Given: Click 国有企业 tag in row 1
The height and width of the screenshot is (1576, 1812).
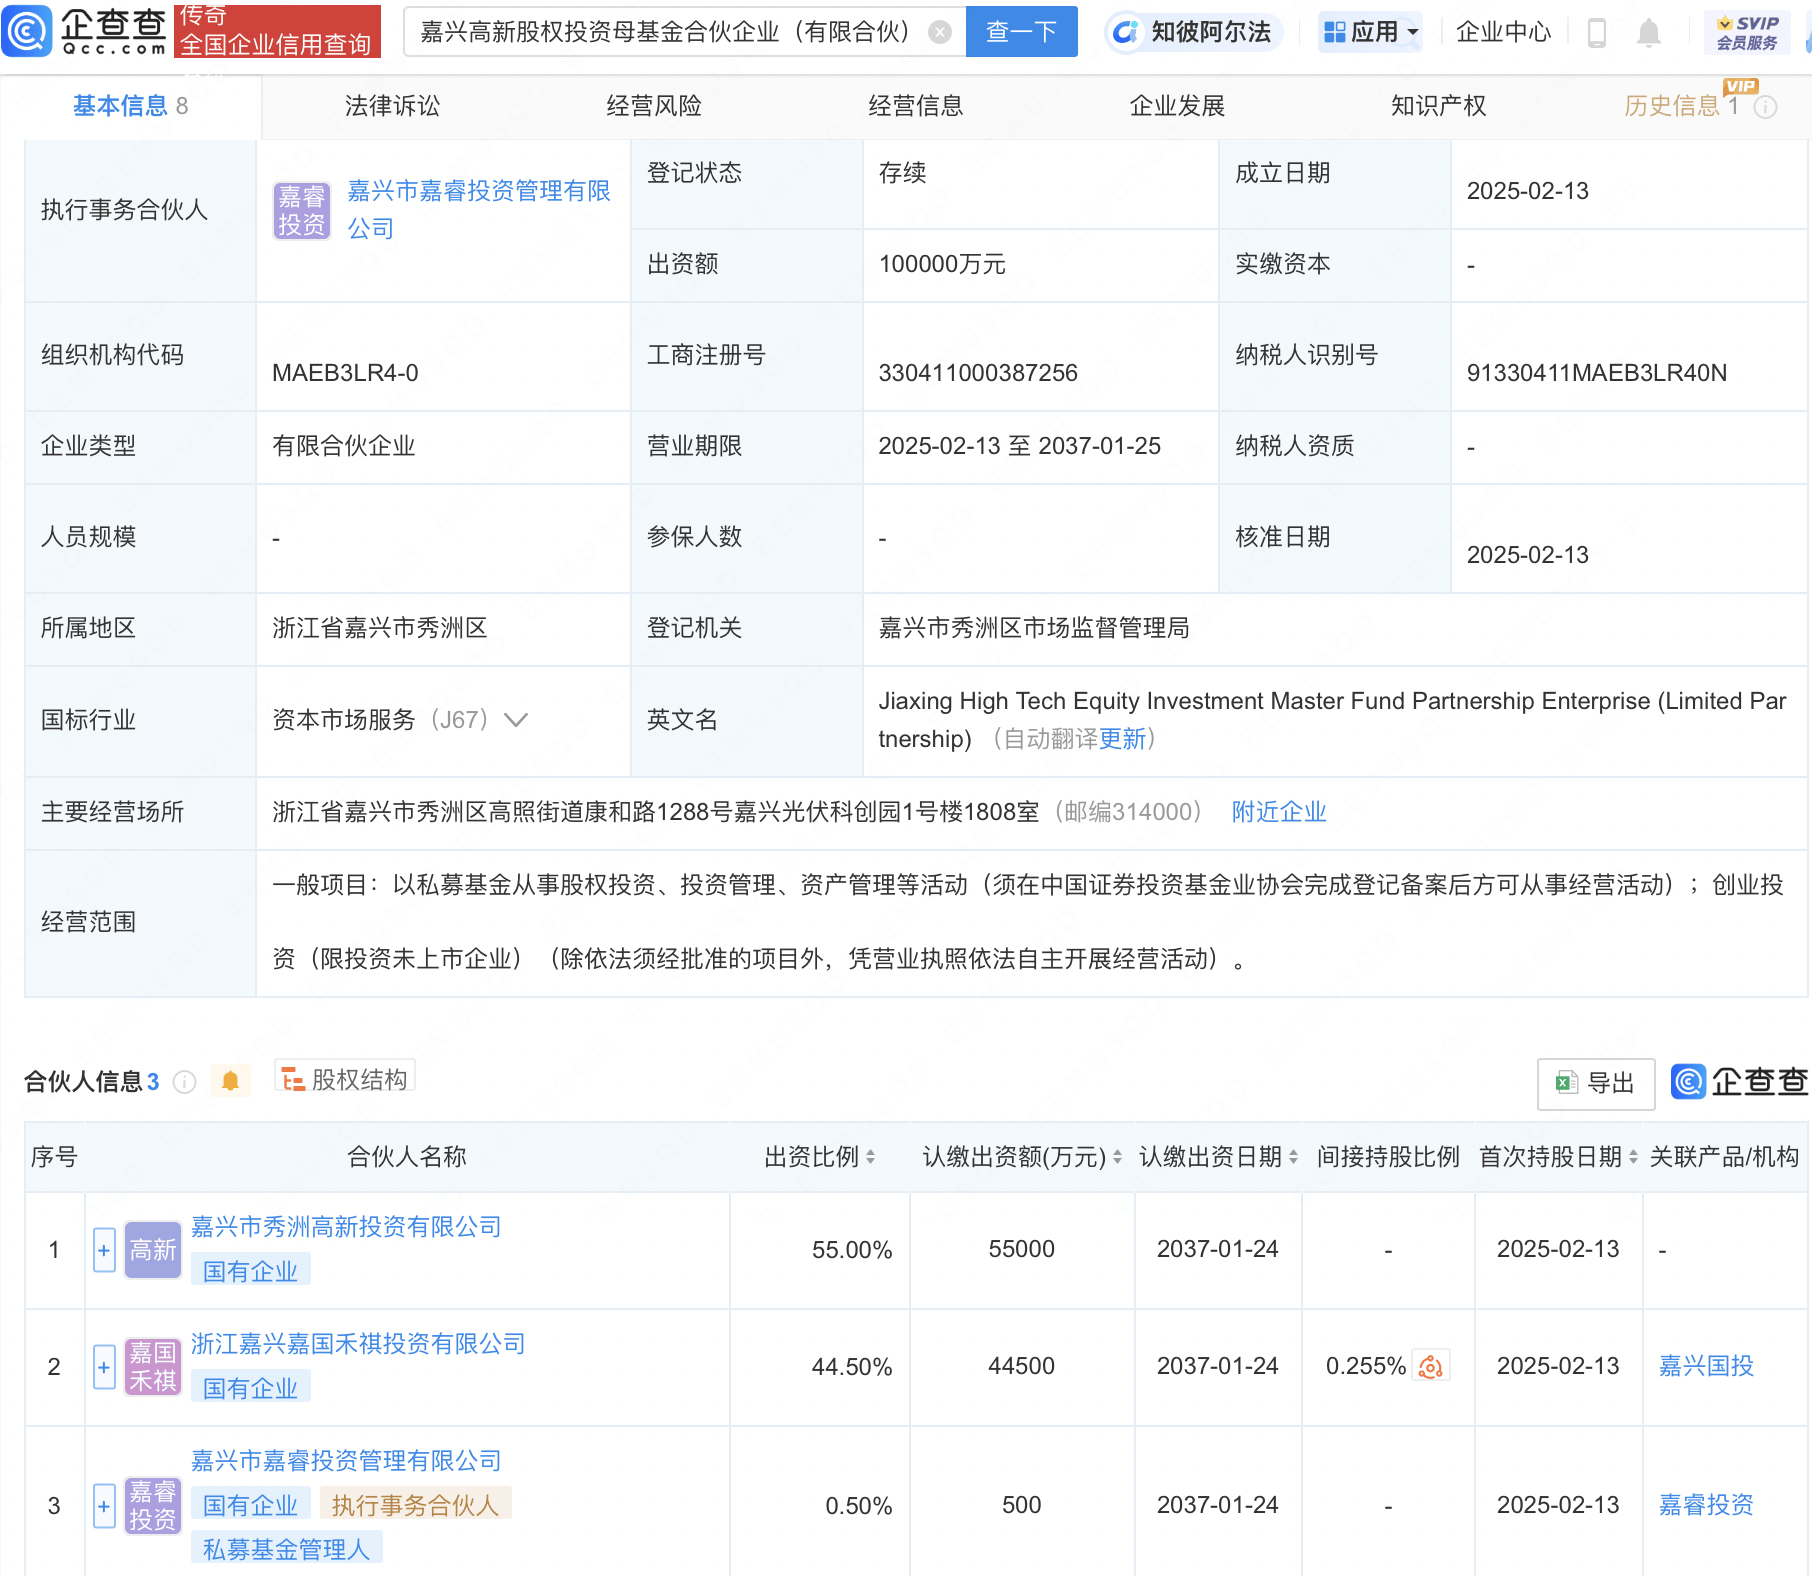Looking at the screenshot, I should tap(251, 1271).
